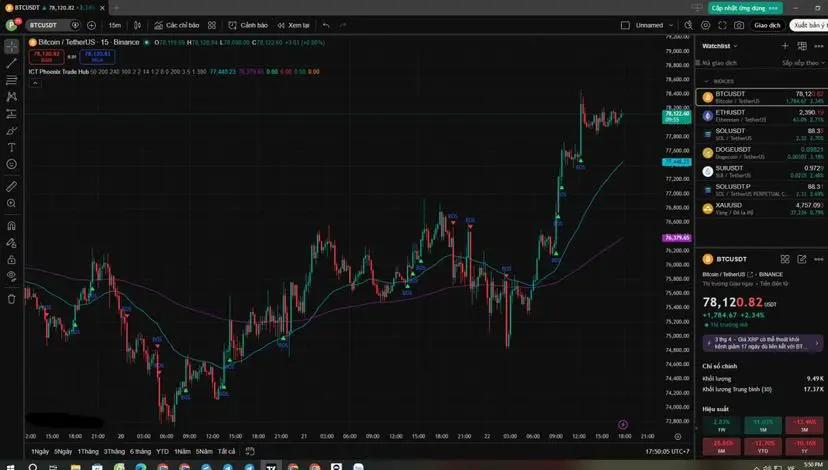This screenshot has width=828, height=470.
Task: Open chart settings hexagon icon
Action: [705, 25]
